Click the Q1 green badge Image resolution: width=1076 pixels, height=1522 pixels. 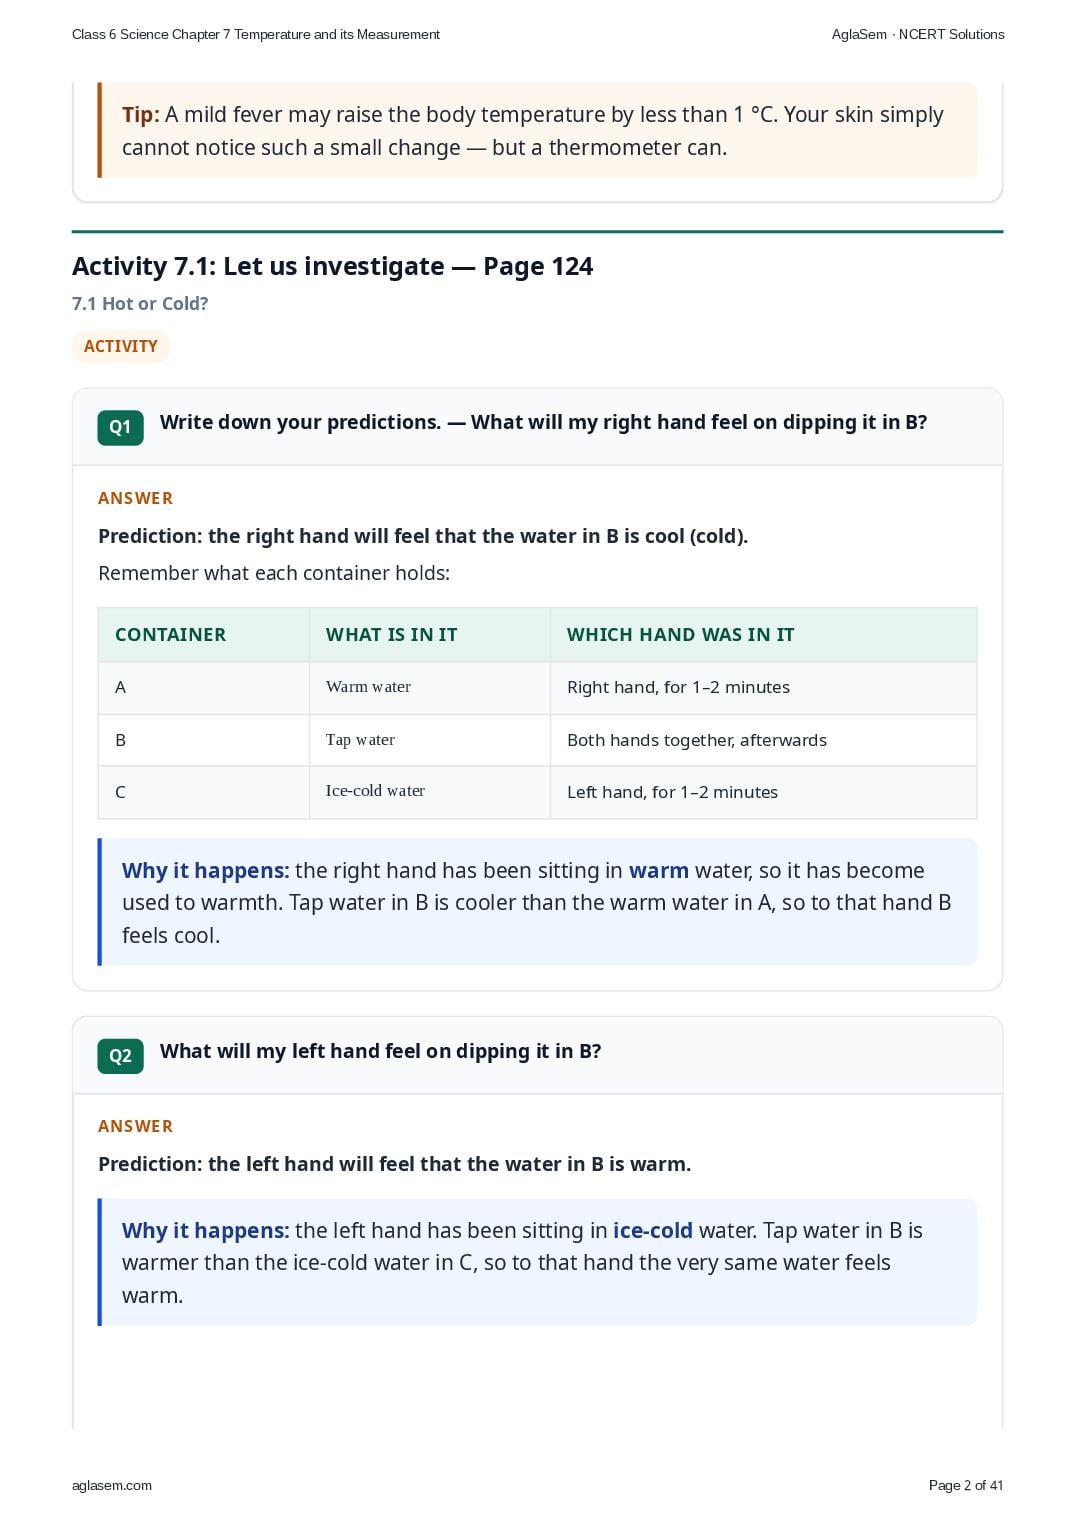[120, 427]
